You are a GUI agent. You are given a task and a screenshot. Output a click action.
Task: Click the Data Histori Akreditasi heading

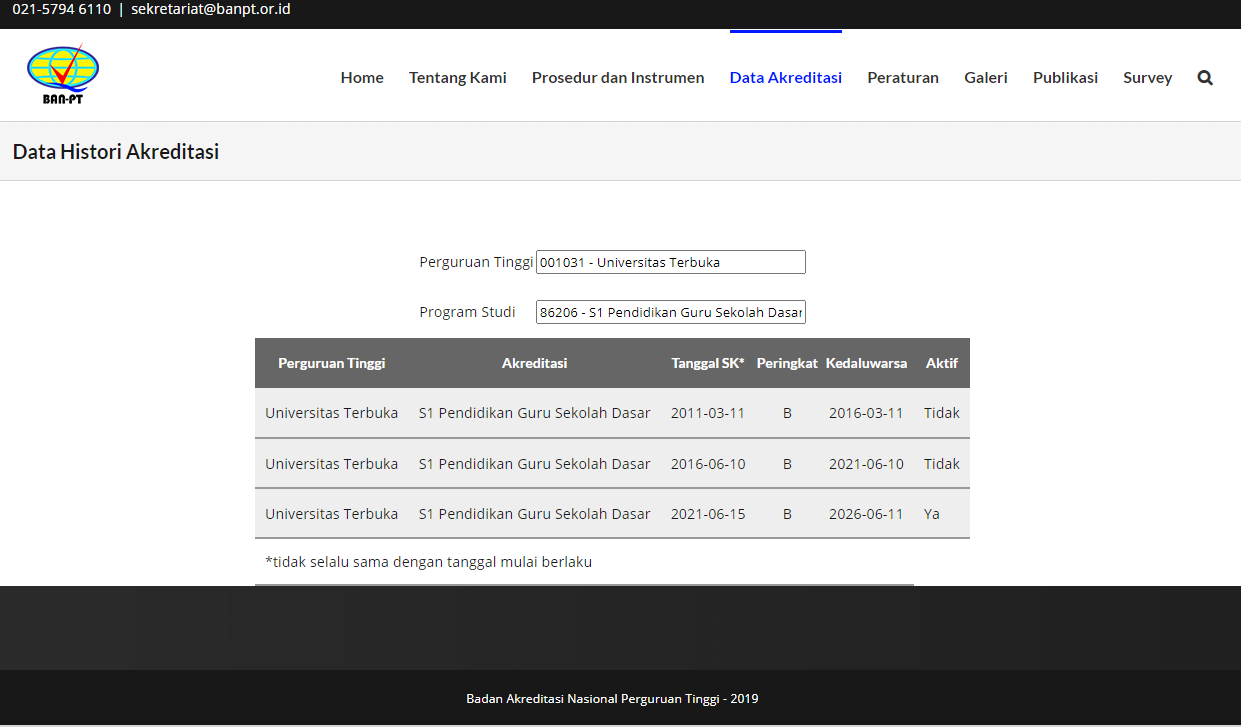[116, 152]
